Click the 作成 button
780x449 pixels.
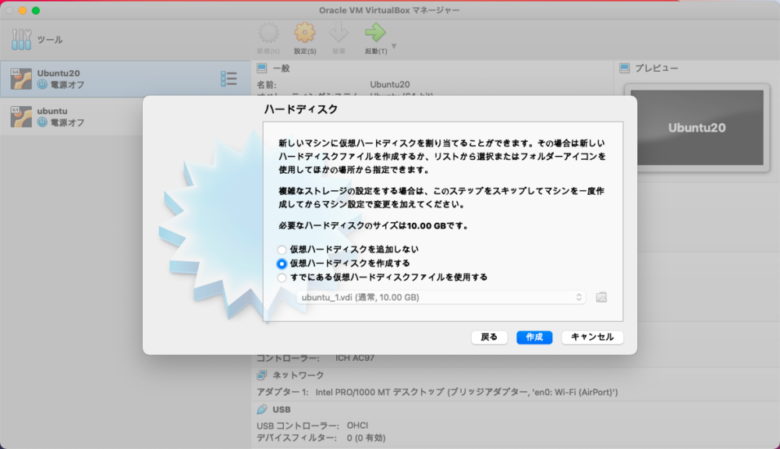[534, 337]
